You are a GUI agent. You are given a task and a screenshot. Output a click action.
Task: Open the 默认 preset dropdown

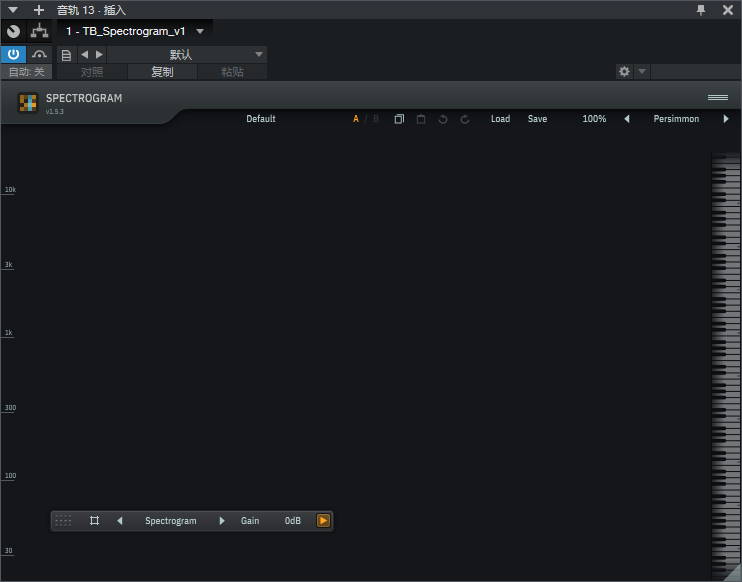187,54
